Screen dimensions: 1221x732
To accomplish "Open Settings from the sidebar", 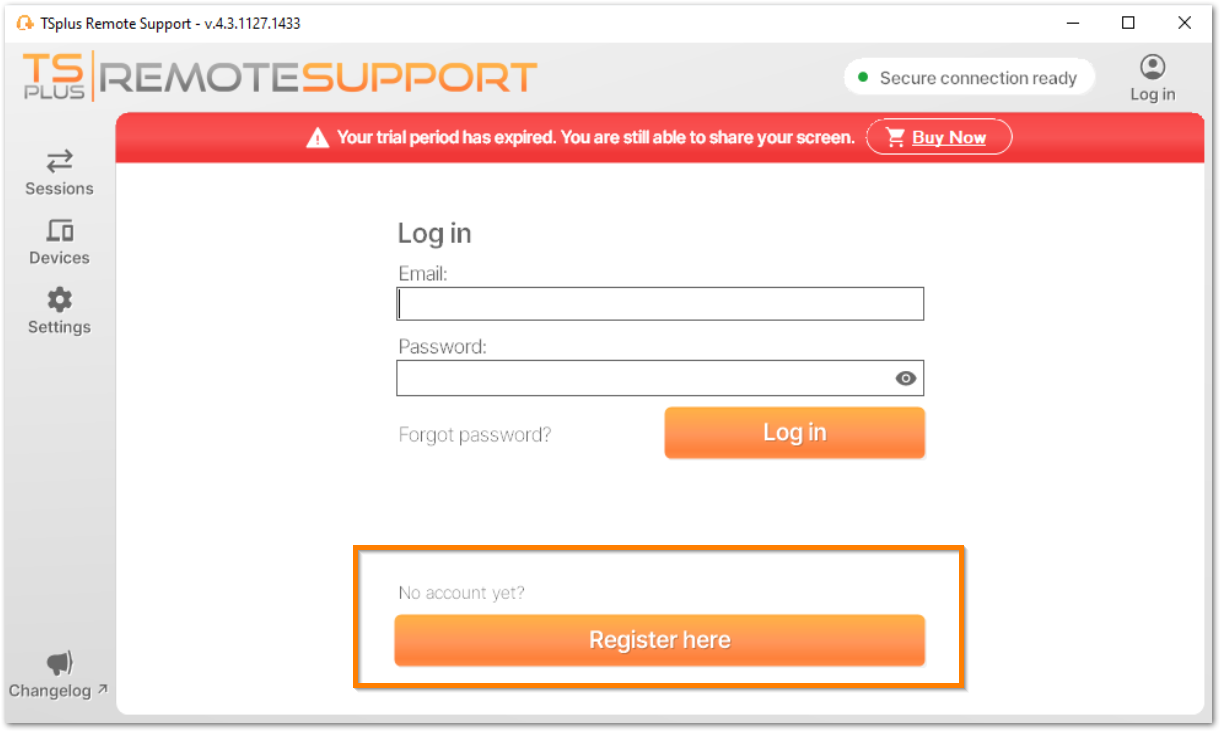I will tap(59, 309).
